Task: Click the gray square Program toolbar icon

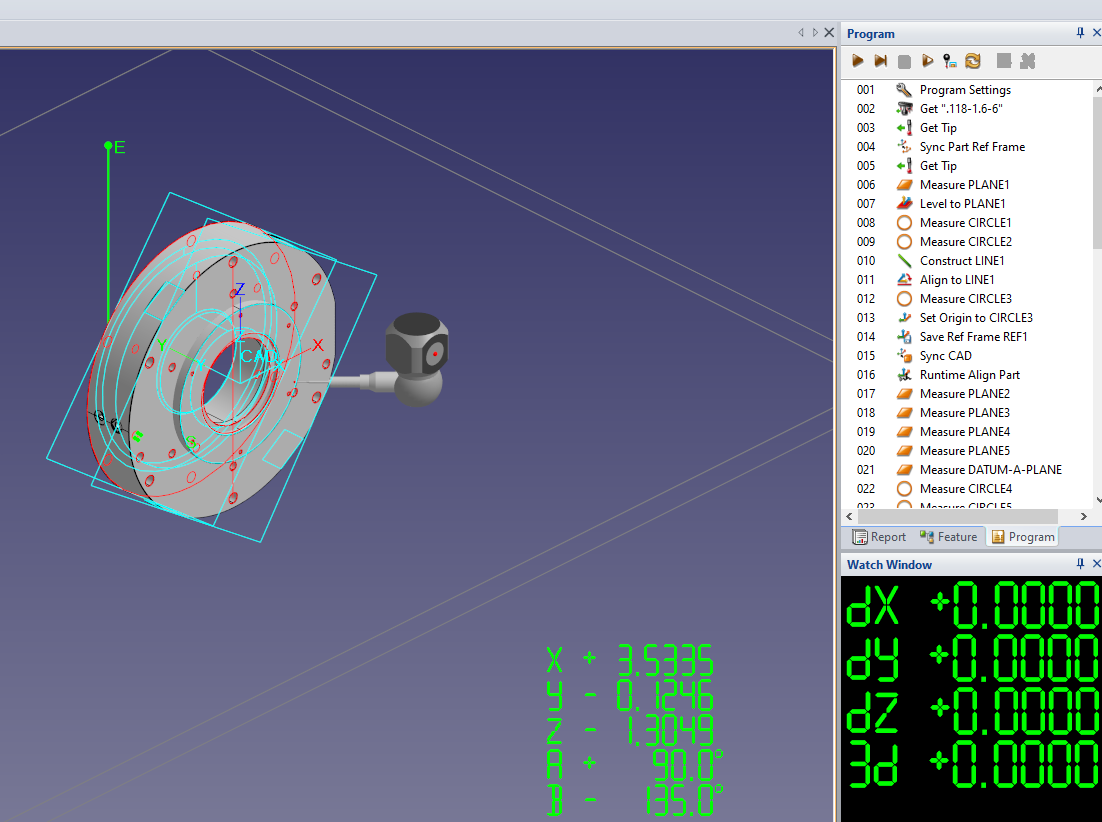Action: pyautogui.click(x=1004, y=61)
